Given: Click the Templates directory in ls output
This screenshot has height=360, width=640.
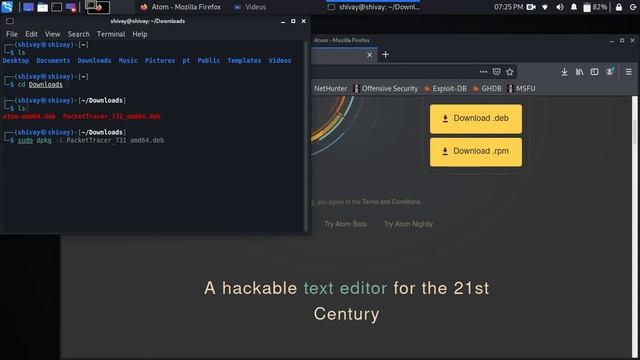Looking at the screenshot, I should (x=244, y=60).
